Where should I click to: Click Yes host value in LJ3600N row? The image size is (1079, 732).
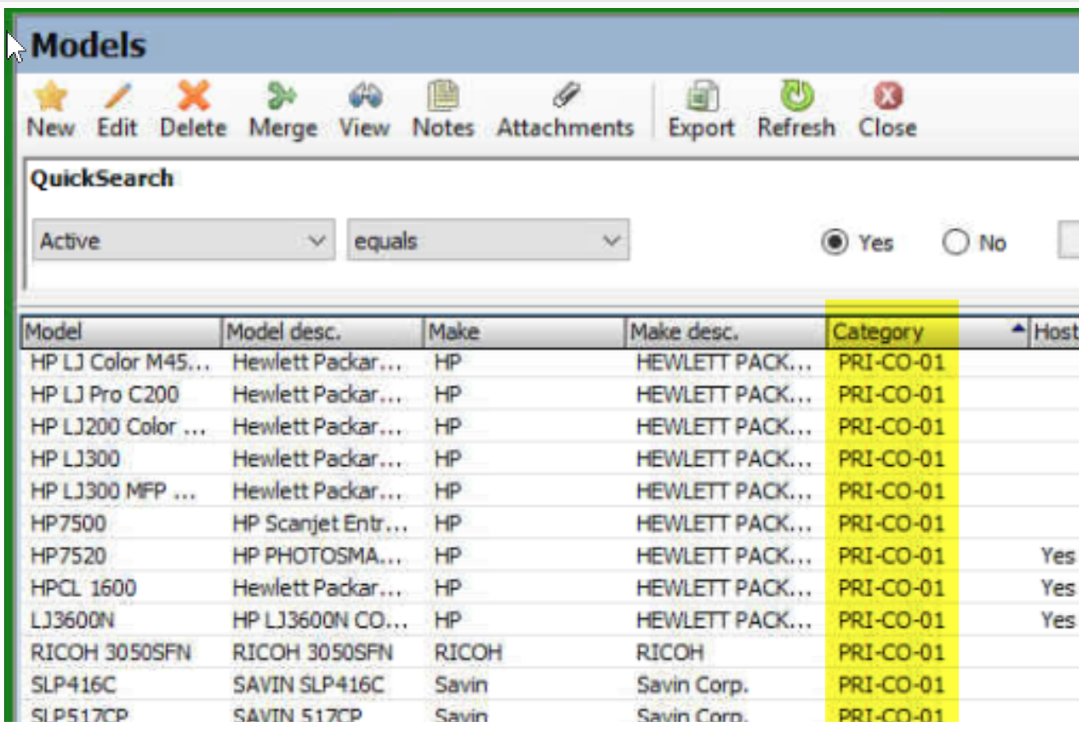tap(1058, 621)
